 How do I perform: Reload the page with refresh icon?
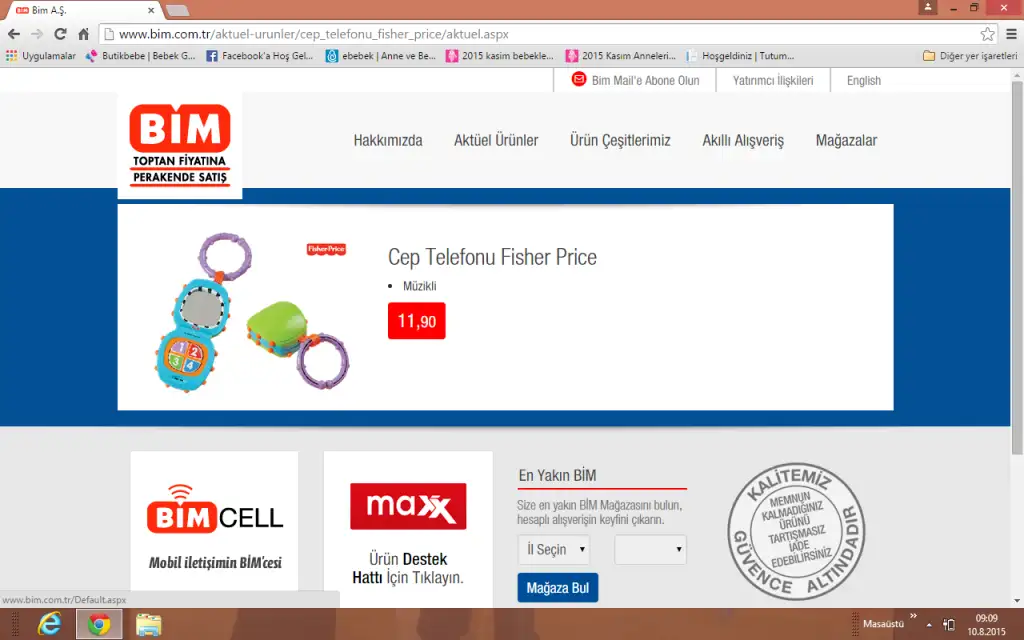pos(60,34)
